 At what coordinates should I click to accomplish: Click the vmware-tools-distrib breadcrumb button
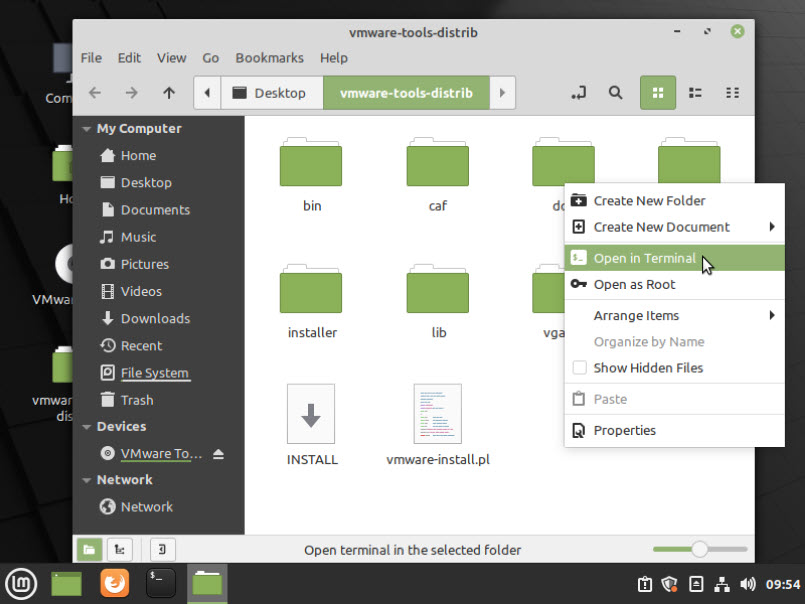406,93
